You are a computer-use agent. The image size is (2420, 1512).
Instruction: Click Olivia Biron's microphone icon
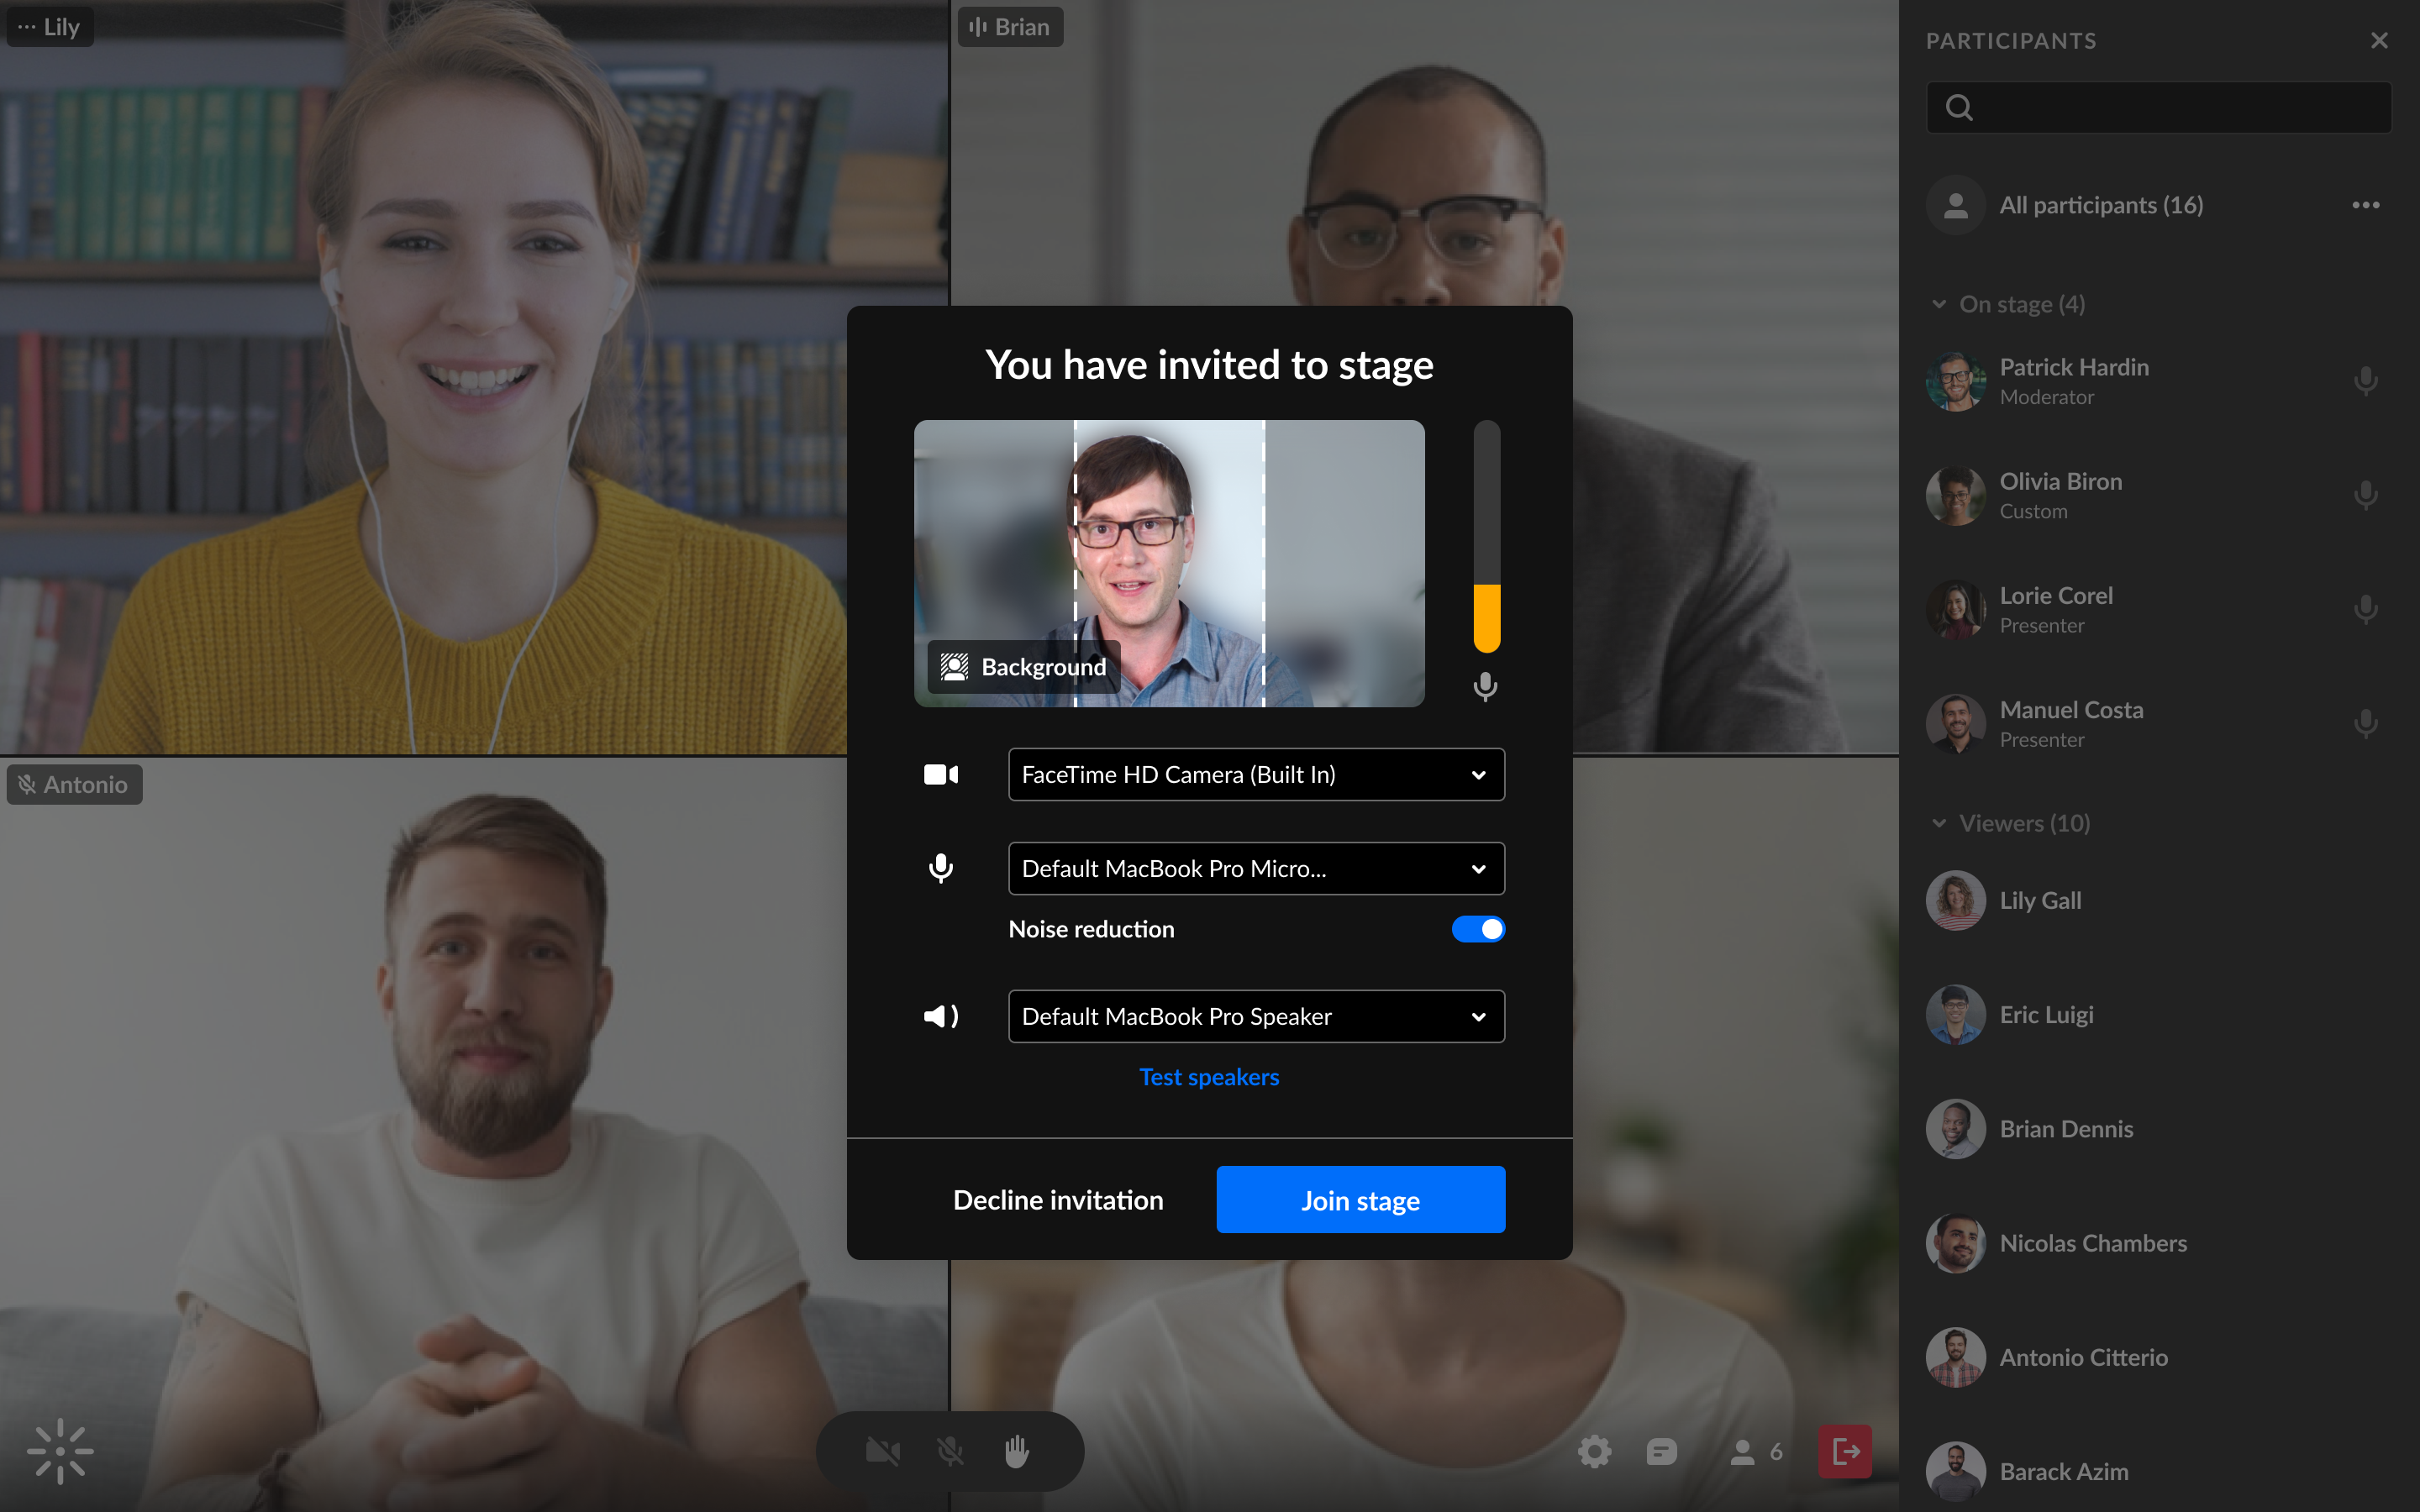pyautogui.click(x=2365, y=495)
